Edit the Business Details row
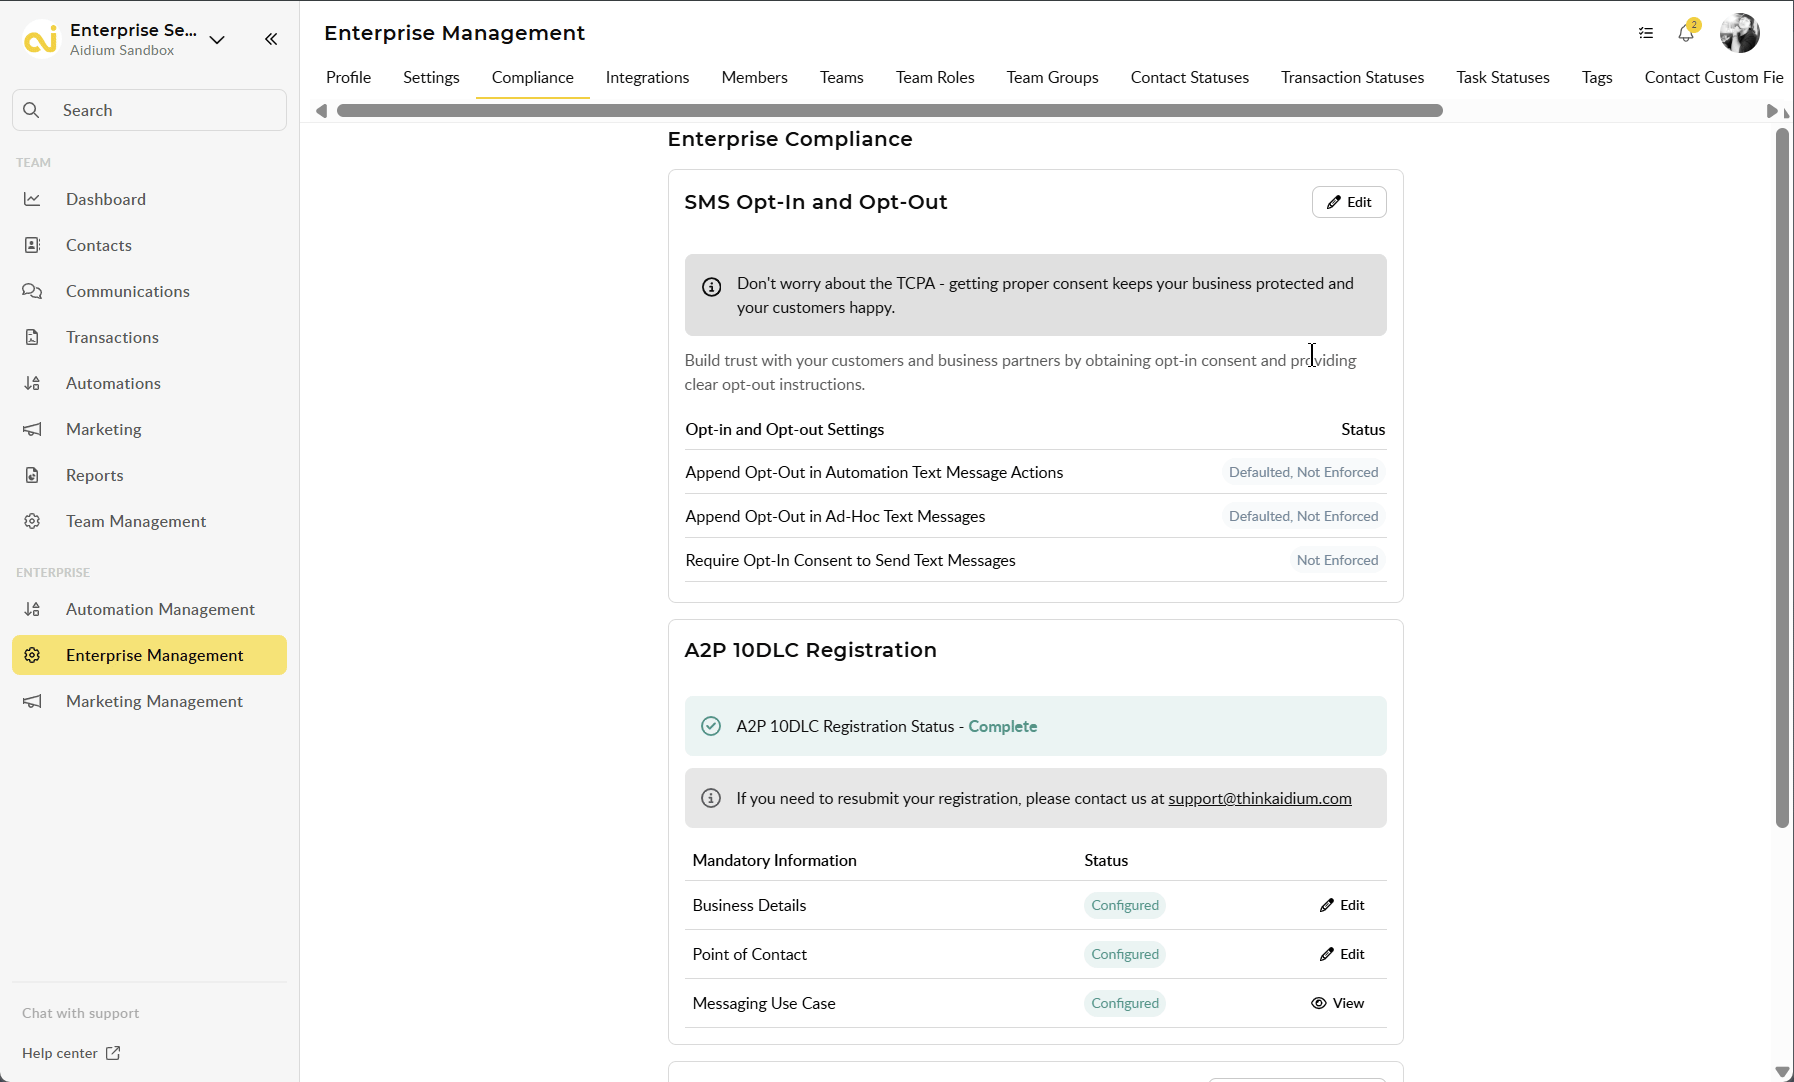This screenshot has width=1794, height=1082. 1342,905
